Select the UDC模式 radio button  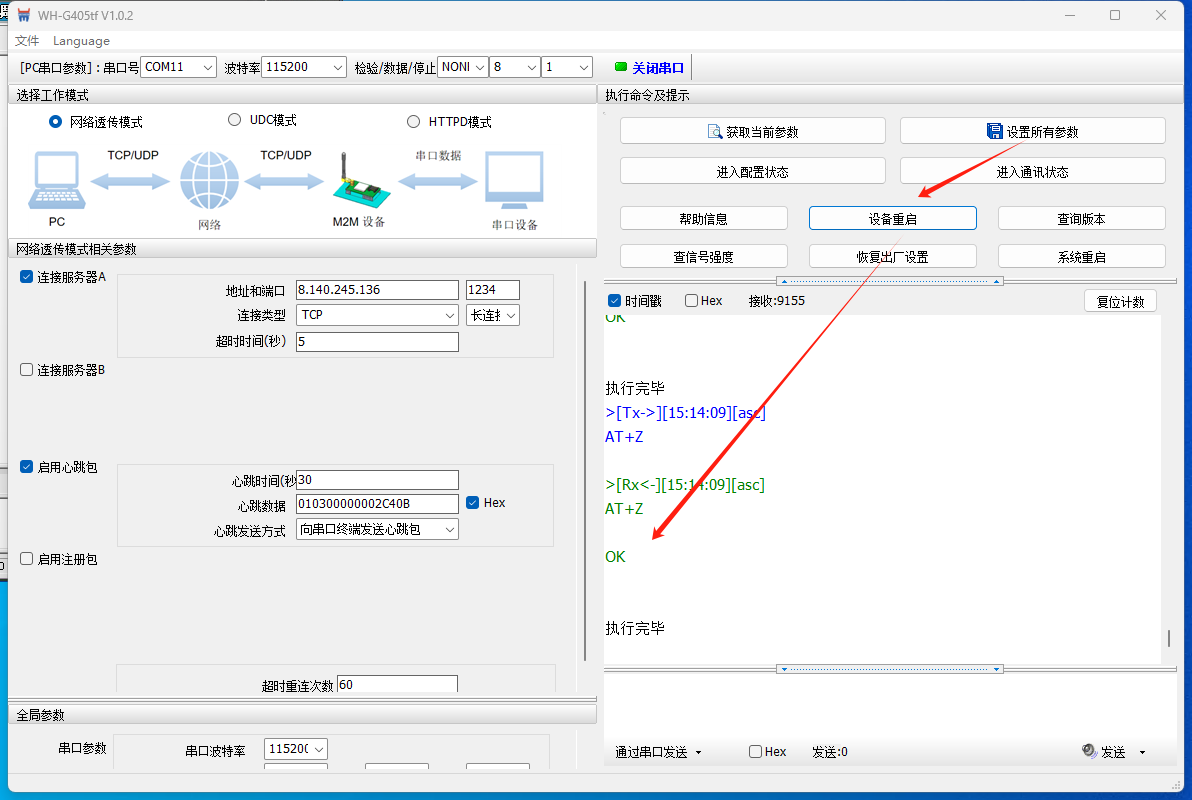pos(235,120)
